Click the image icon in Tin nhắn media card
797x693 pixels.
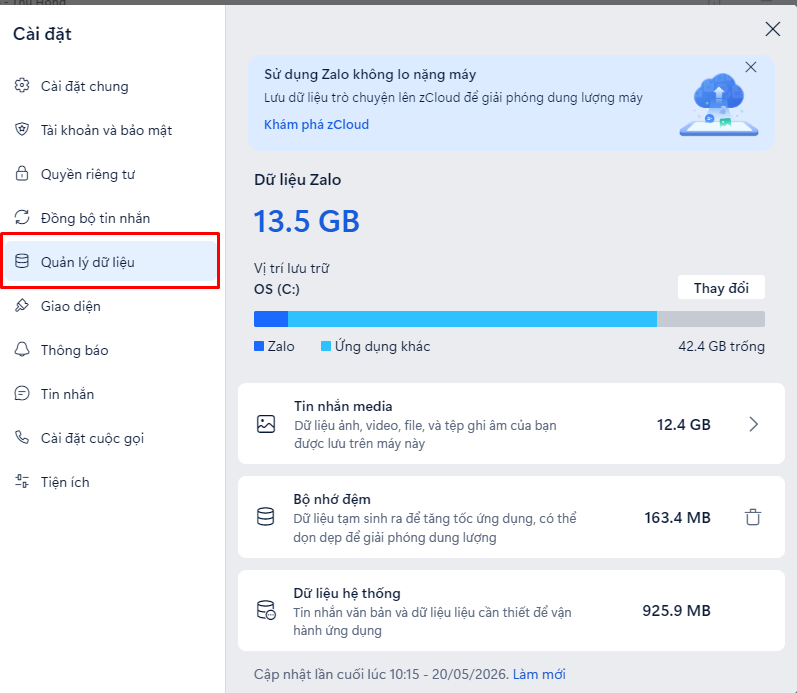266,424
